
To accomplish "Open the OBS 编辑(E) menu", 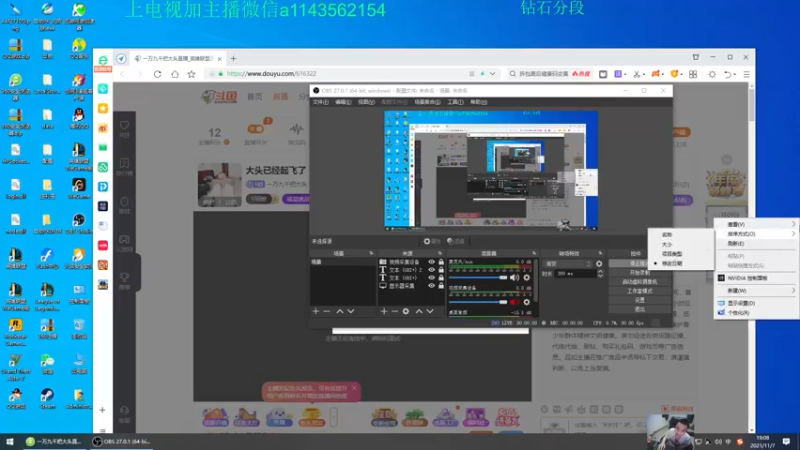I will 343,102.
